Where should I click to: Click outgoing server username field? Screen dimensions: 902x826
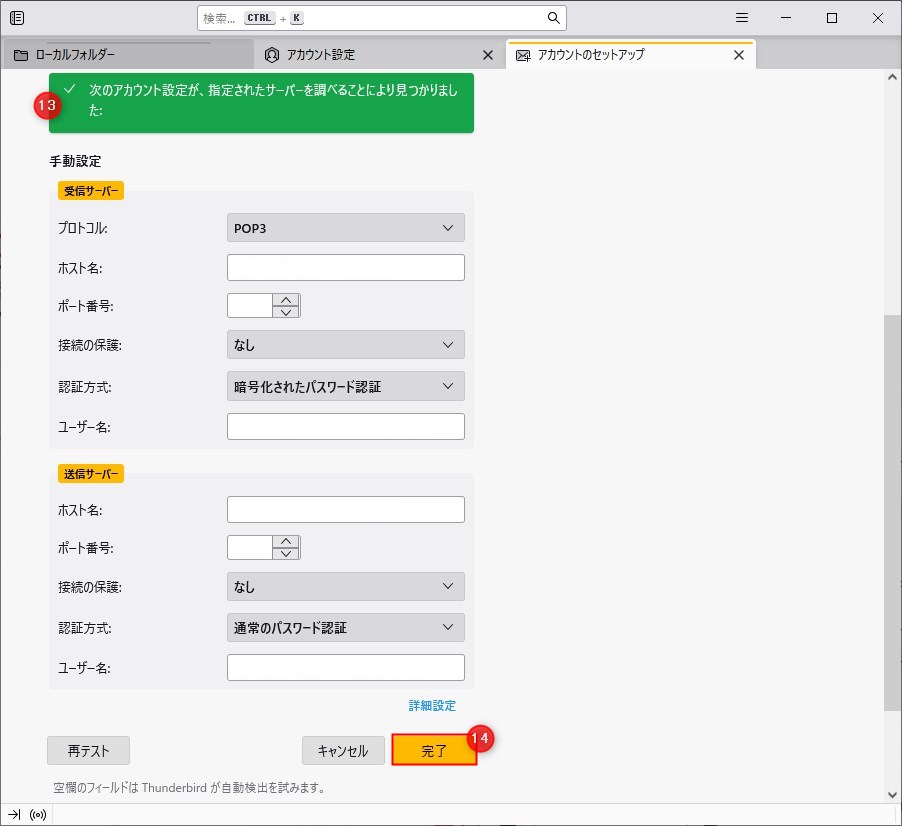(346, 667)
